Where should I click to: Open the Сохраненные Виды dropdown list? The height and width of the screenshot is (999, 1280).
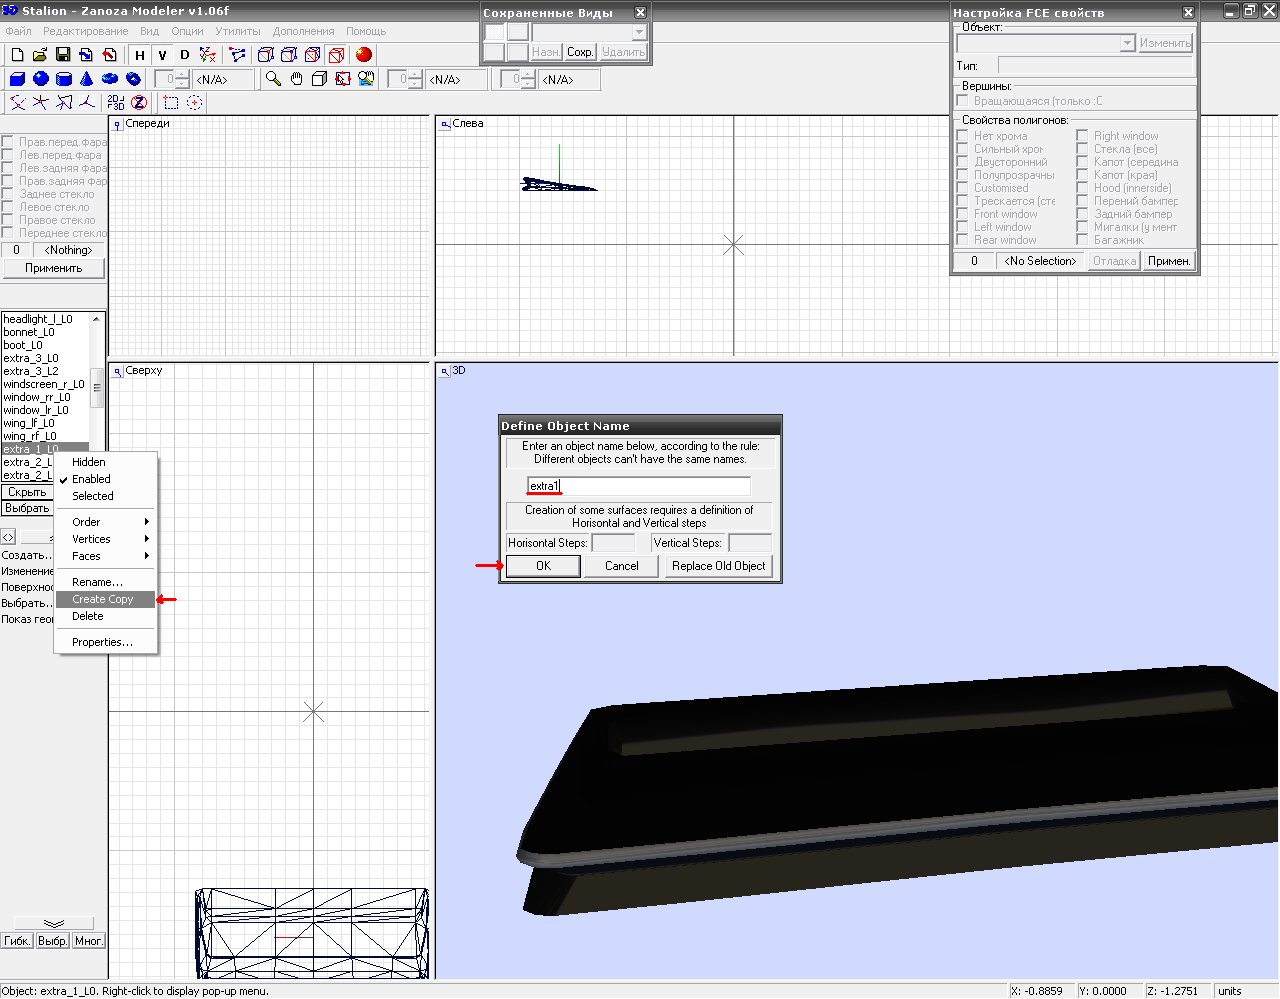click(x=639, y=32)
